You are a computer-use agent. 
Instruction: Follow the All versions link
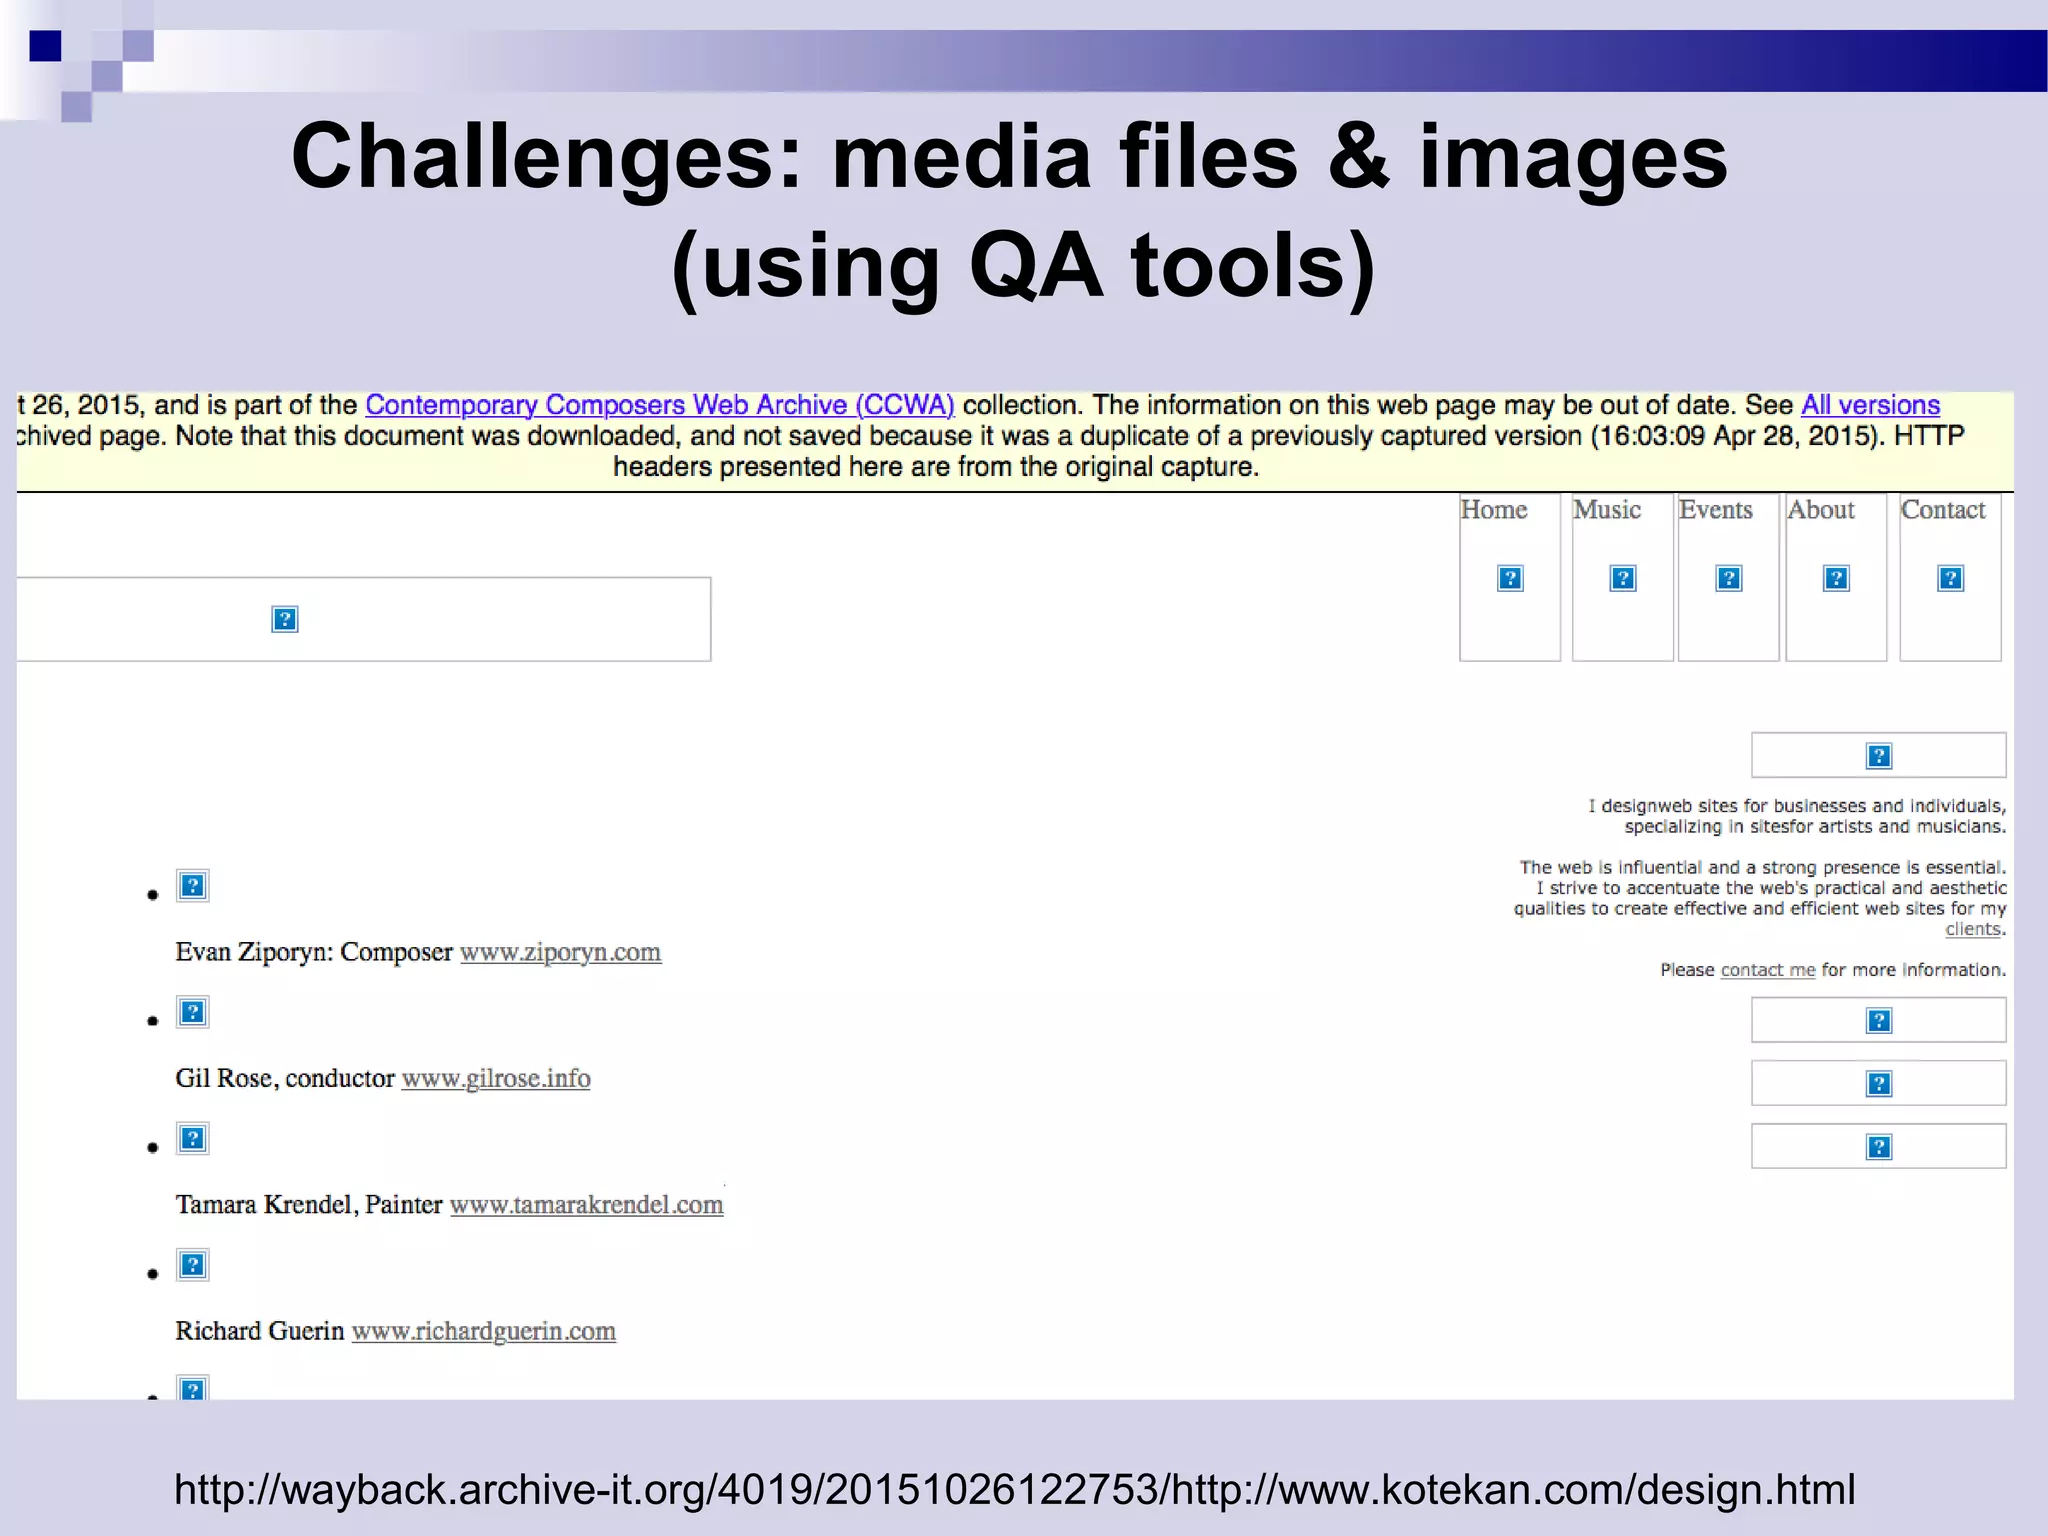coord(1869,405)
